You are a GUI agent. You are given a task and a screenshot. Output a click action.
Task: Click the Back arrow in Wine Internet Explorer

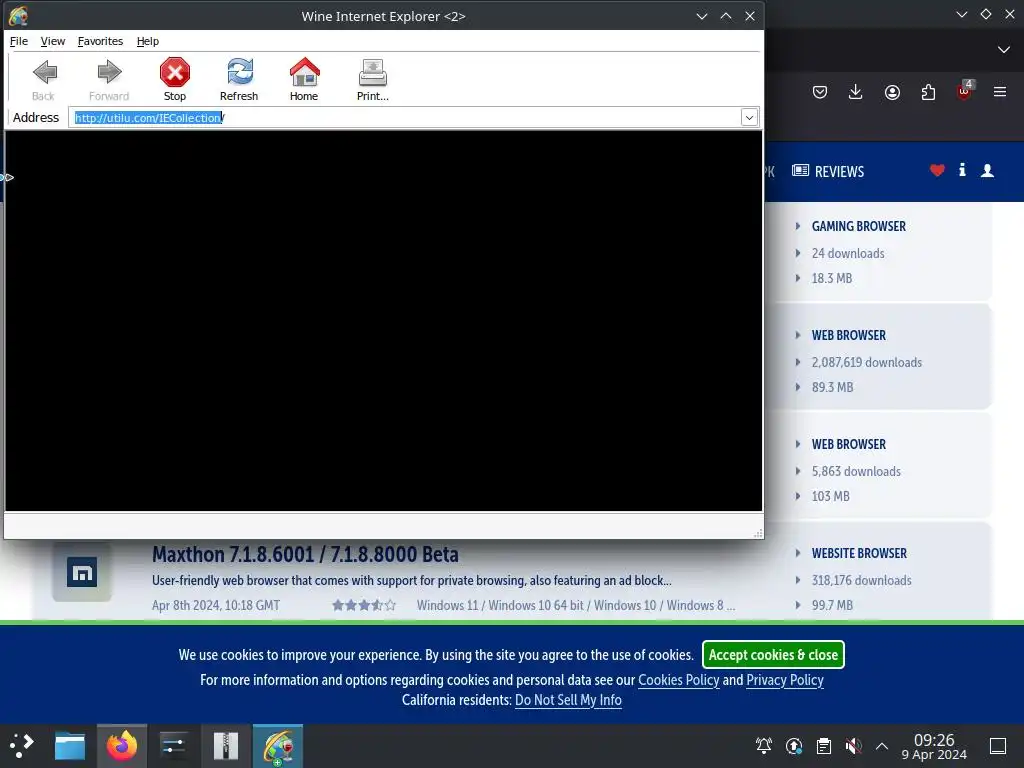point(44,72)
